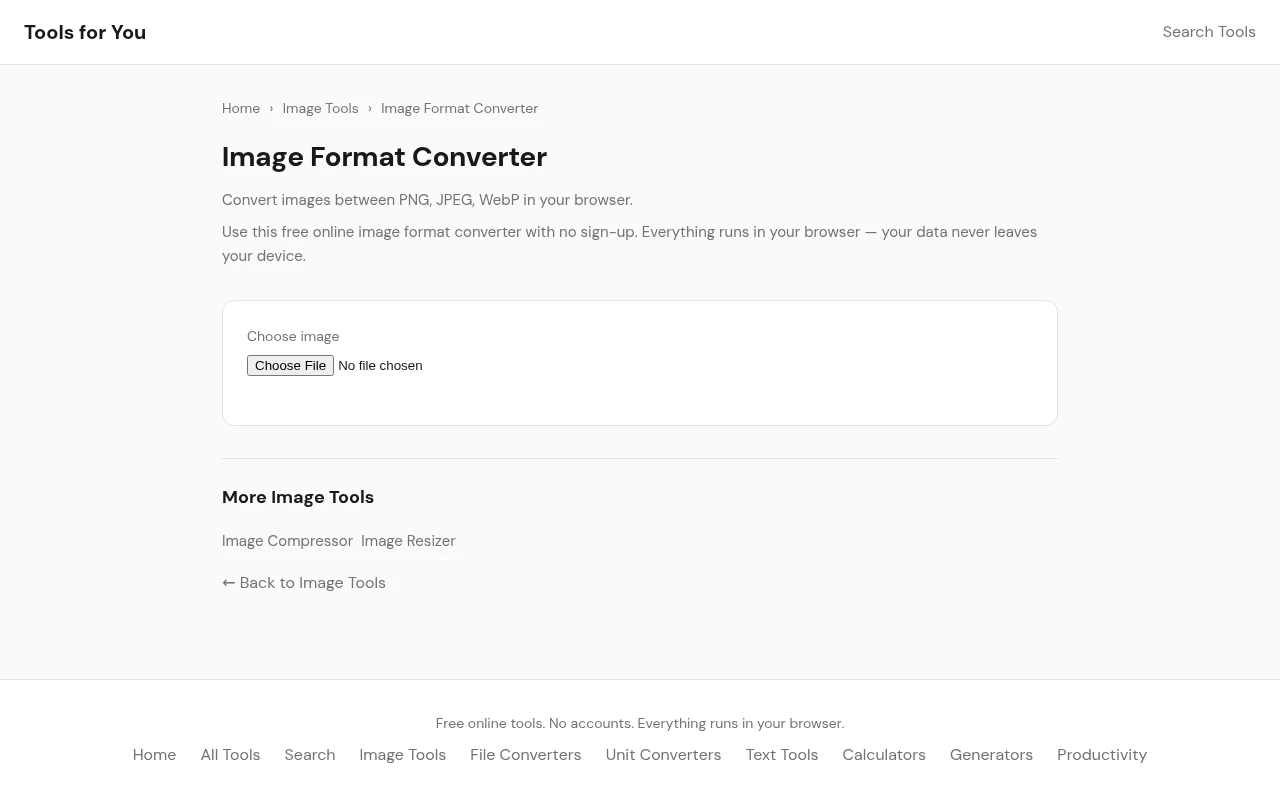Go back to Image Tools

coord(304,583)
